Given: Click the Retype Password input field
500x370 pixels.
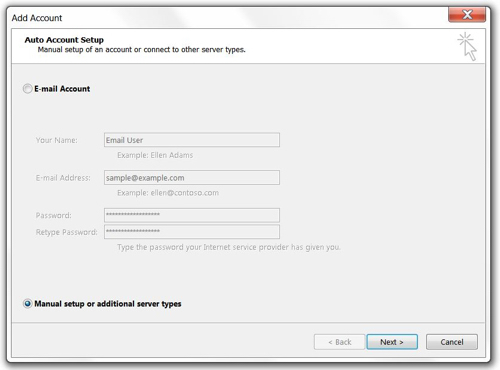Looking at the screenshot, I should tap(192, 232).
